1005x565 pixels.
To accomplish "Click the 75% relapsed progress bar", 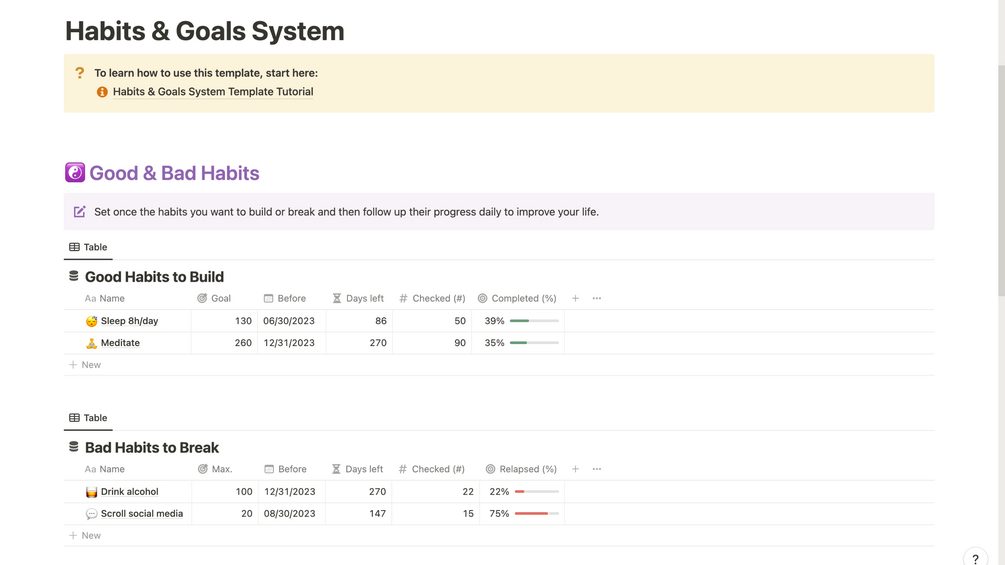I will point(537,514).
